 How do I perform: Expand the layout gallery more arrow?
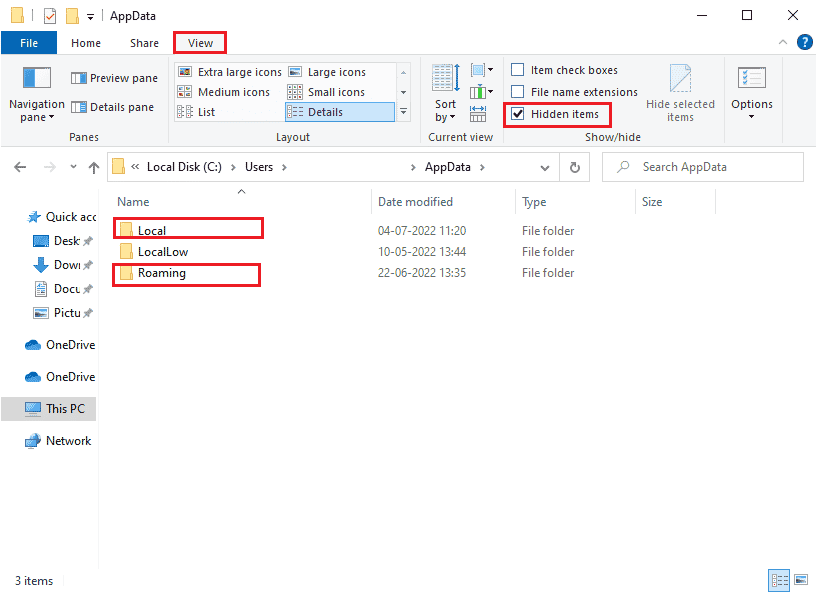coord(404,113)
